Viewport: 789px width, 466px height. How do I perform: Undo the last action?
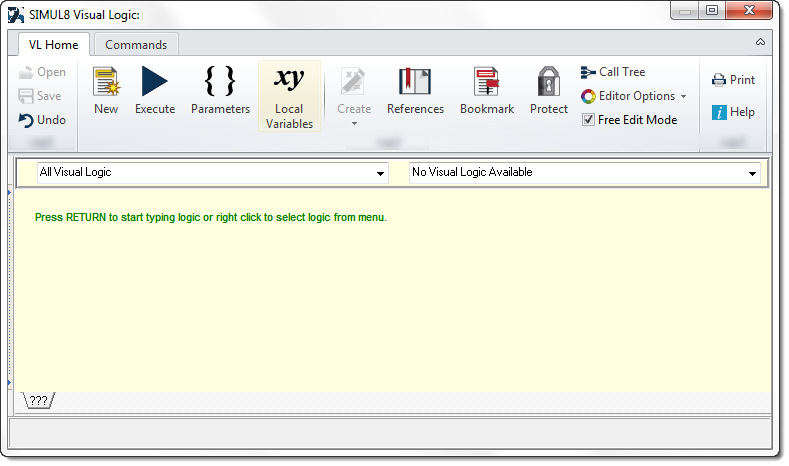point(42,120)
